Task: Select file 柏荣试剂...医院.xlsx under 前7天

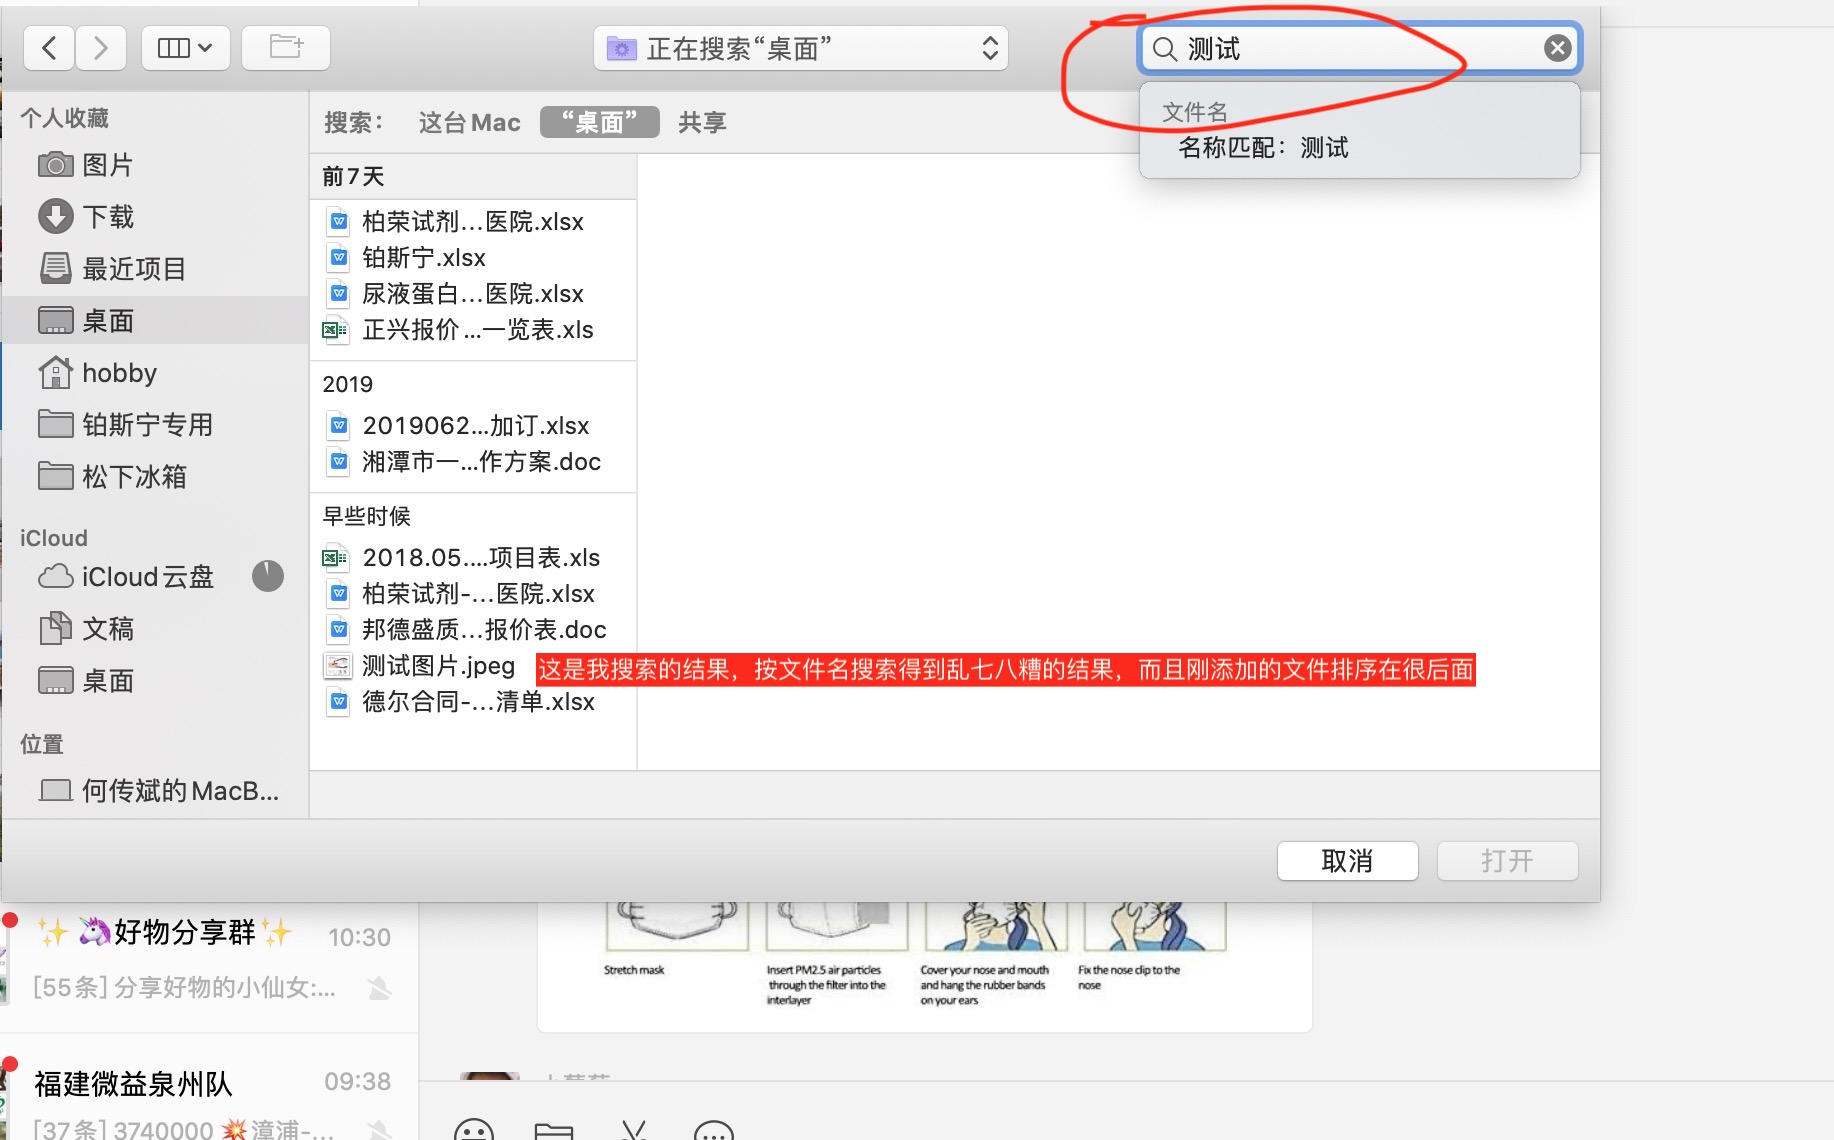Action: (x=473, y=222)
